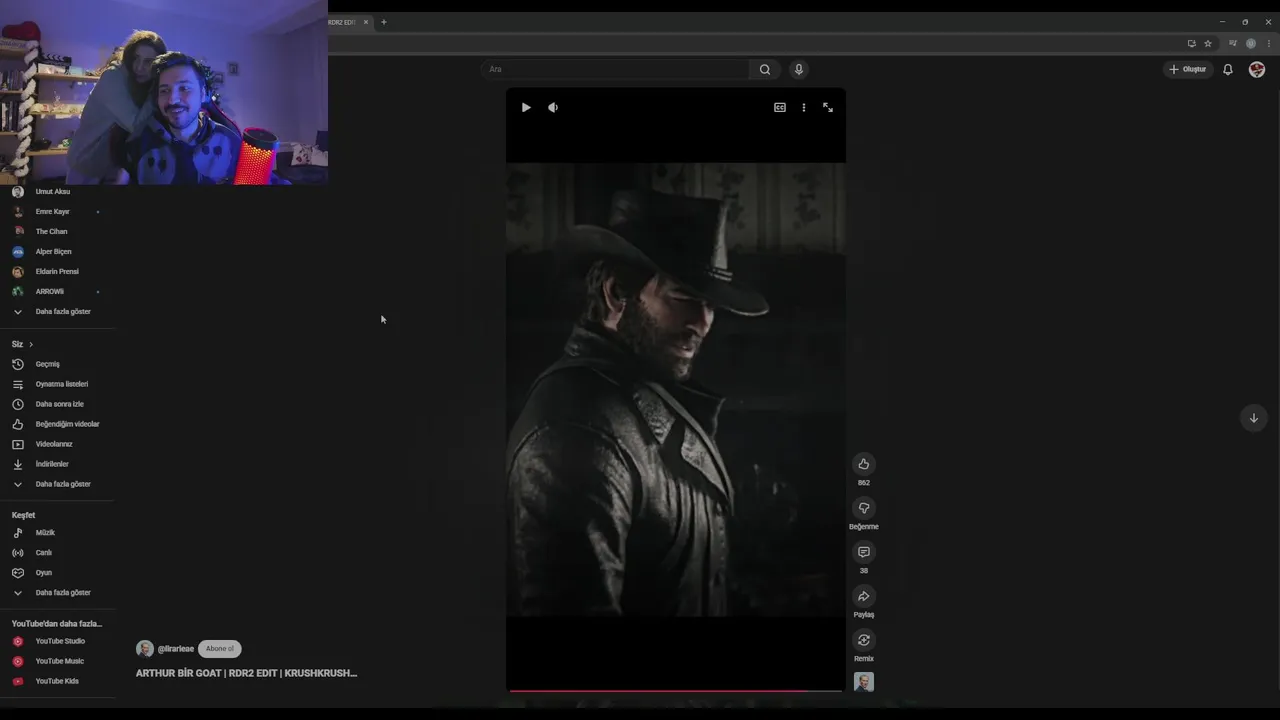Share the Short via Paylaş
Screen dimensions: 1280x720
tap(864, 596)
